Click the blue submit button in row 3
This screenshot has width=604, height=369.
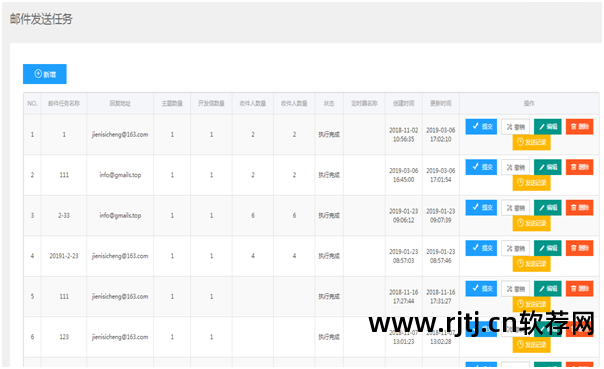pos(481,207)
